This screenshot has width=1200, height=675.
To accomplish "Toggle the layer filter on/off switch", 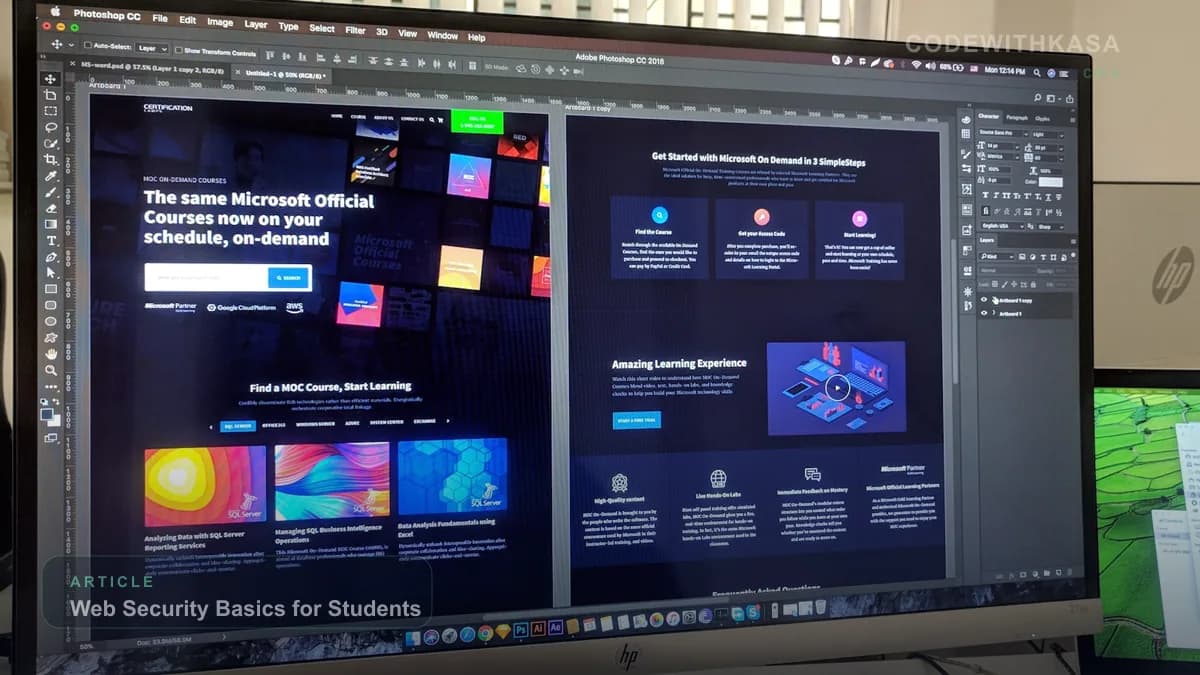I will pyautogui.click(x=1073, y=255).
